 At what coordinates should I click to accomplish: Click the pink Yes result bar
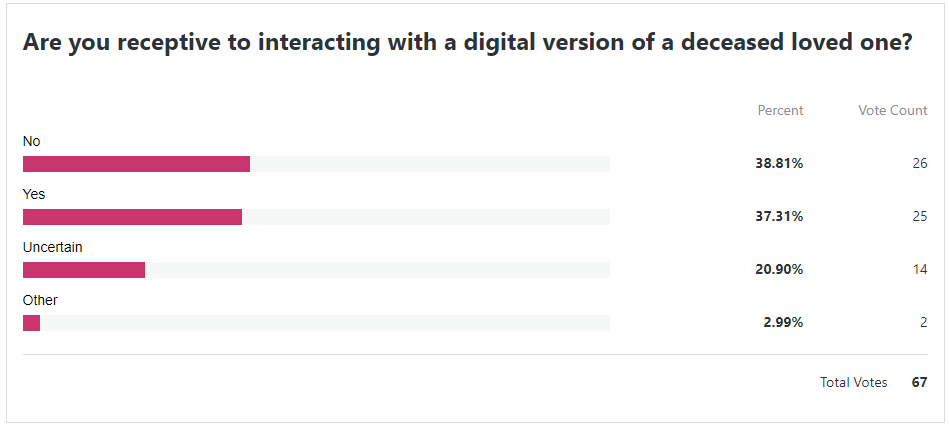tap(132, 217)
